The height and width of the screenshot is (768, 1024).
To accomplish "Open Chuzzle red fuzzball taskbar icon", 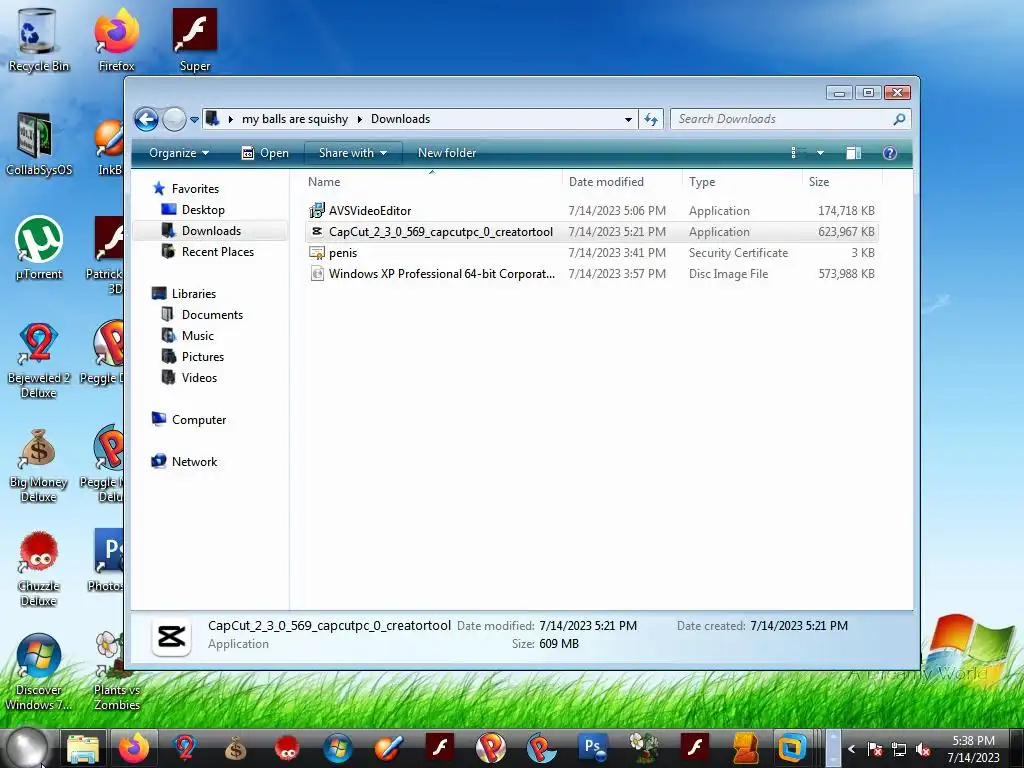I will [287, 748].
